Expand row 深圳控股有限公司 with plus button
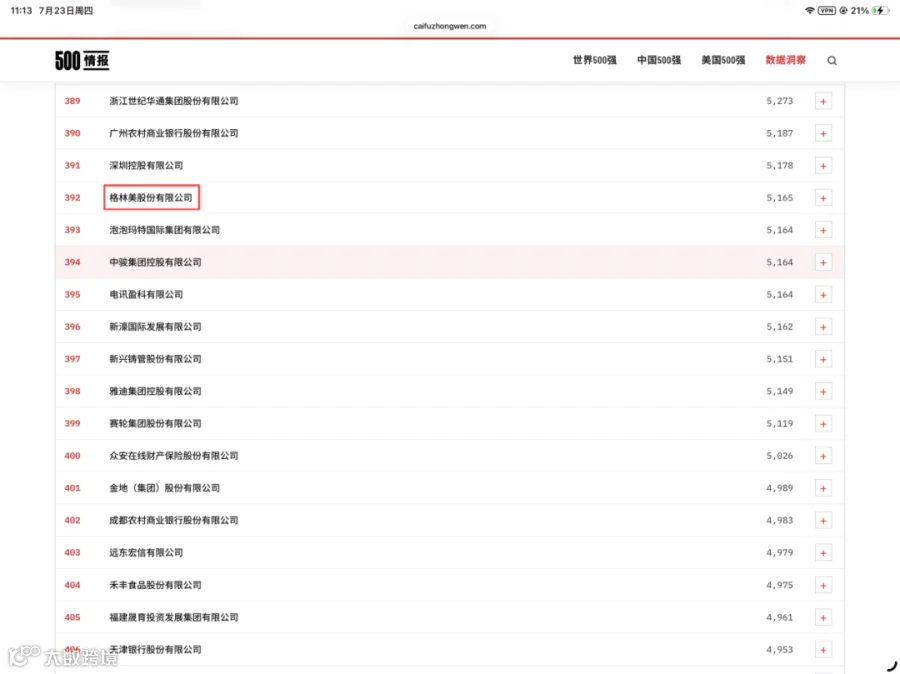The image size is (900, 674). coord(823,165)
